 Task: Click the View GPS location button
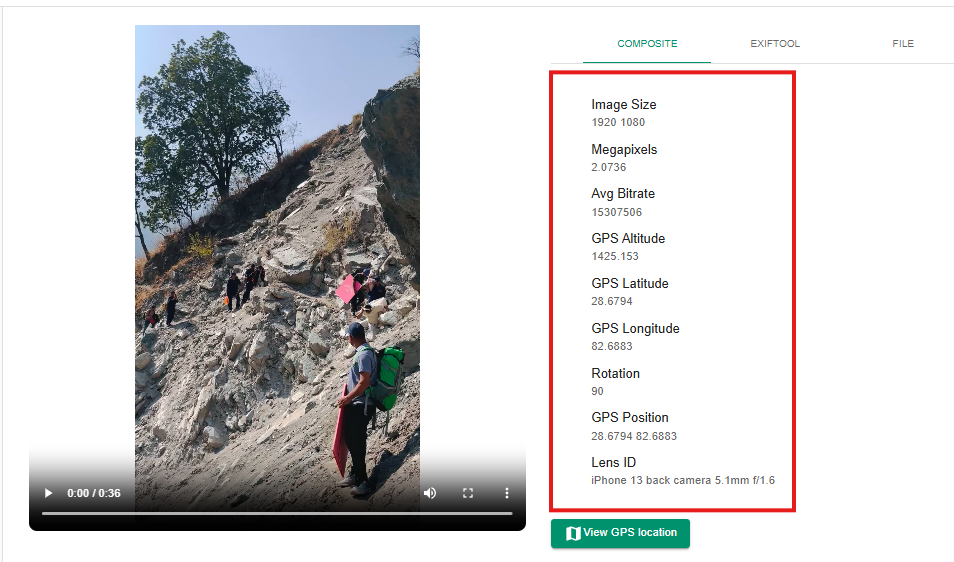pos(620,533)
